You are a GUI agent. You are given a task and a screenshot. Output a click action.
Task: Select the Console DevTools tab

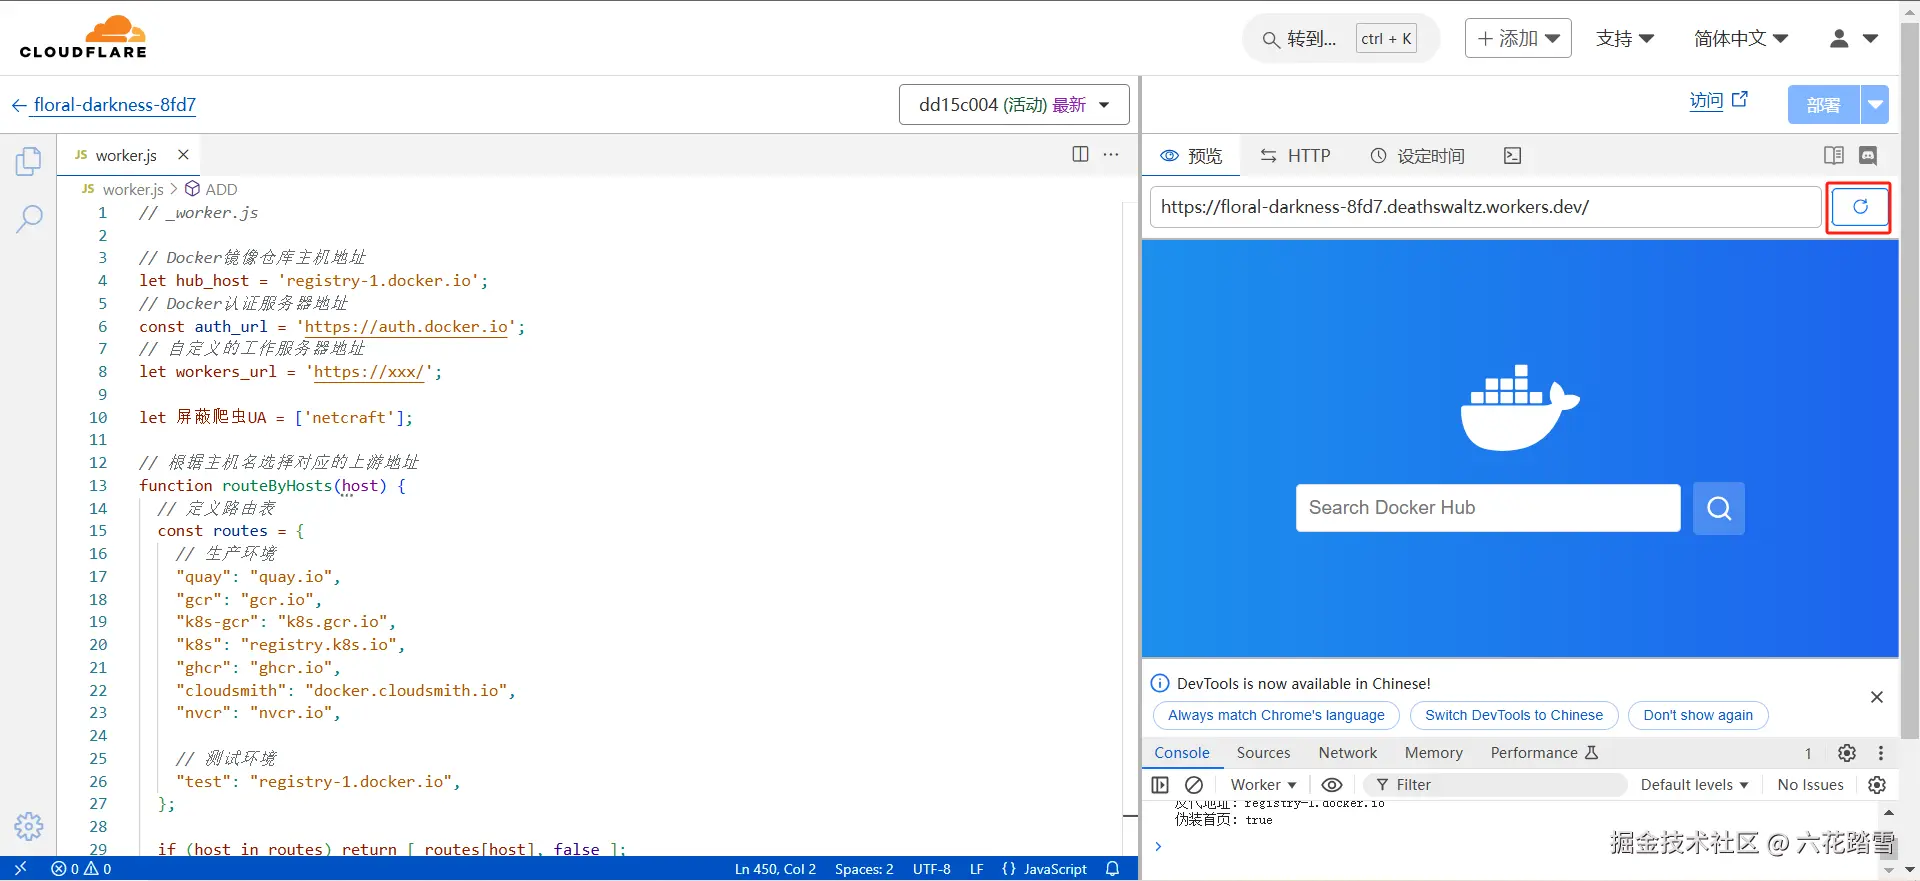tap(1182, 753)
